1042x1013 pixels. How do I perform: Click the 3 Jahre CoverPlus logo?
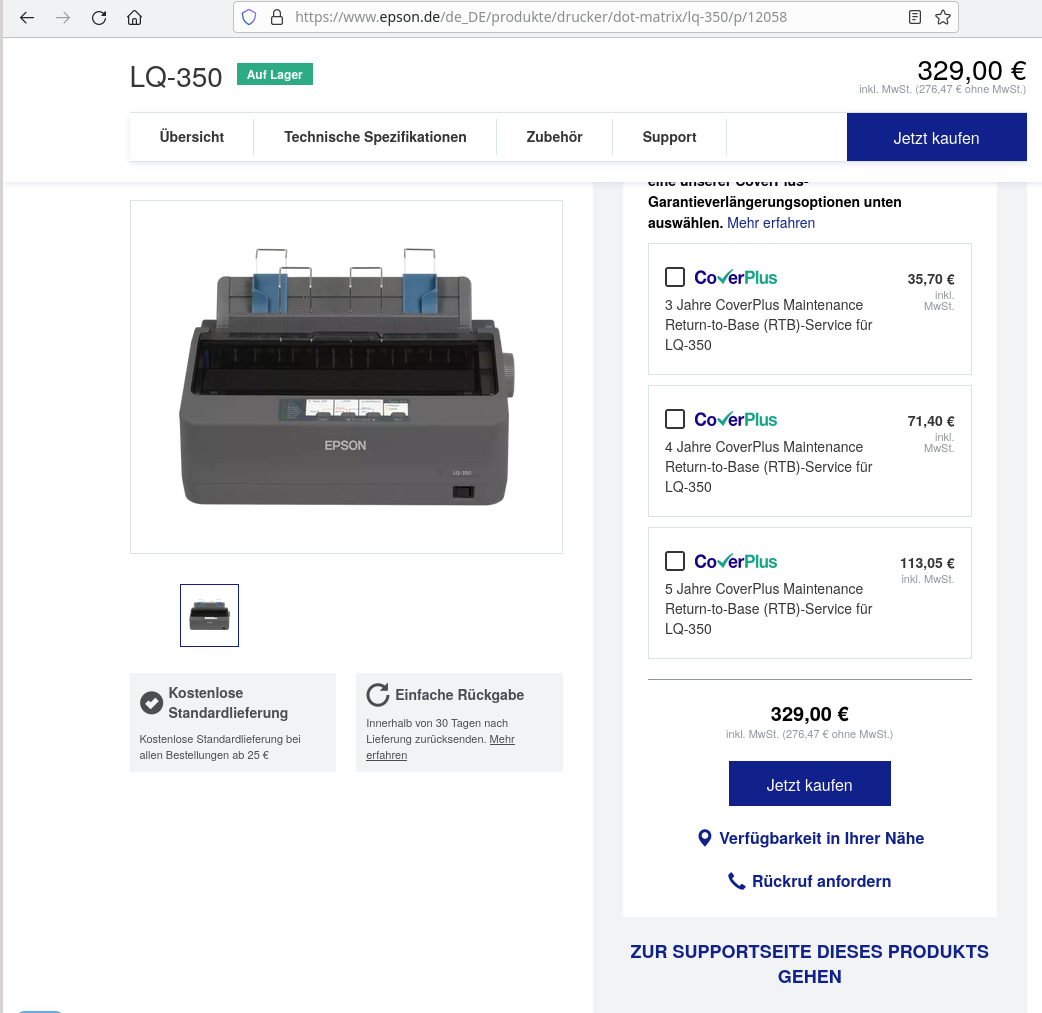pos(736,277)
